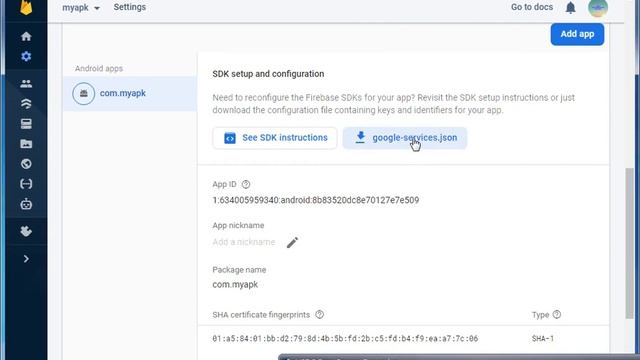Click the Add app button
The image size is (640, 360).
pos(577,34)
